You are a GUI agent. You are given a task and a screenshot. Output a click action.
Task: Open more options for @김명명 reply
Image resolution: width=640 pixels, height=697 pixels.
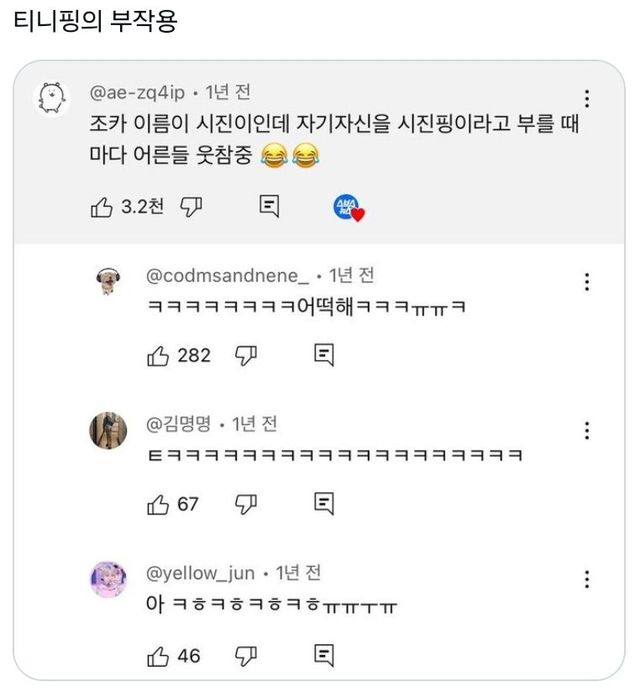[587, 431]
